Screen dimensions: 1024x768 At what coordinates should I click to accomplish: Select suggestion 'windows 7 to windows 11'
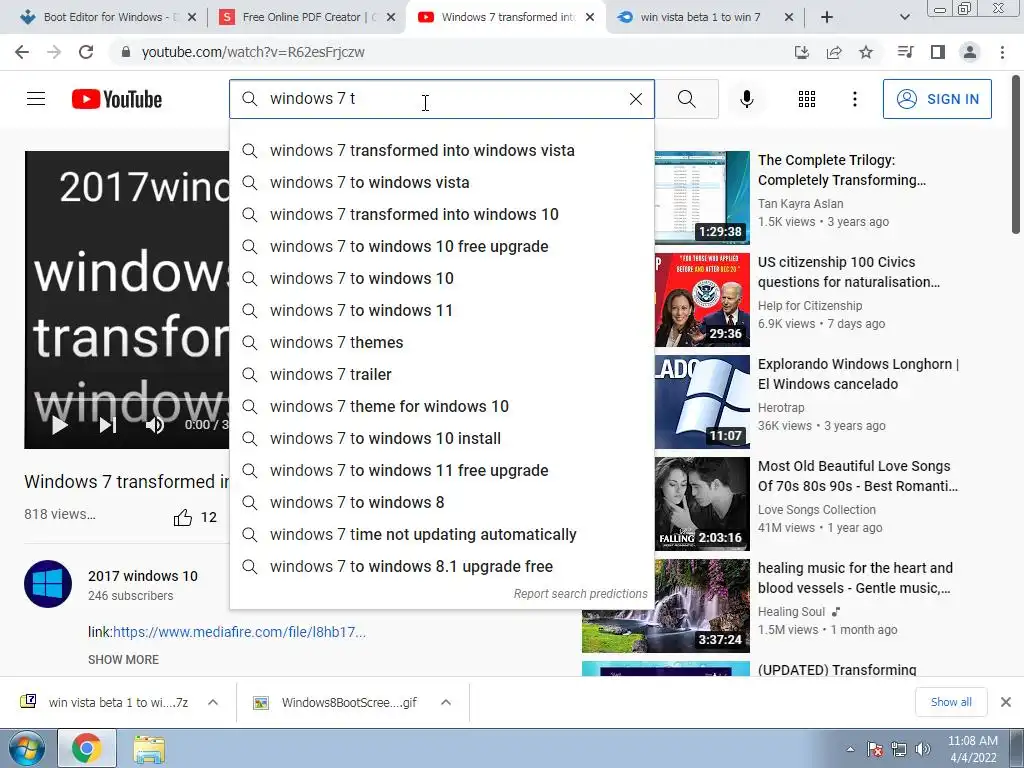coord(441,311)
